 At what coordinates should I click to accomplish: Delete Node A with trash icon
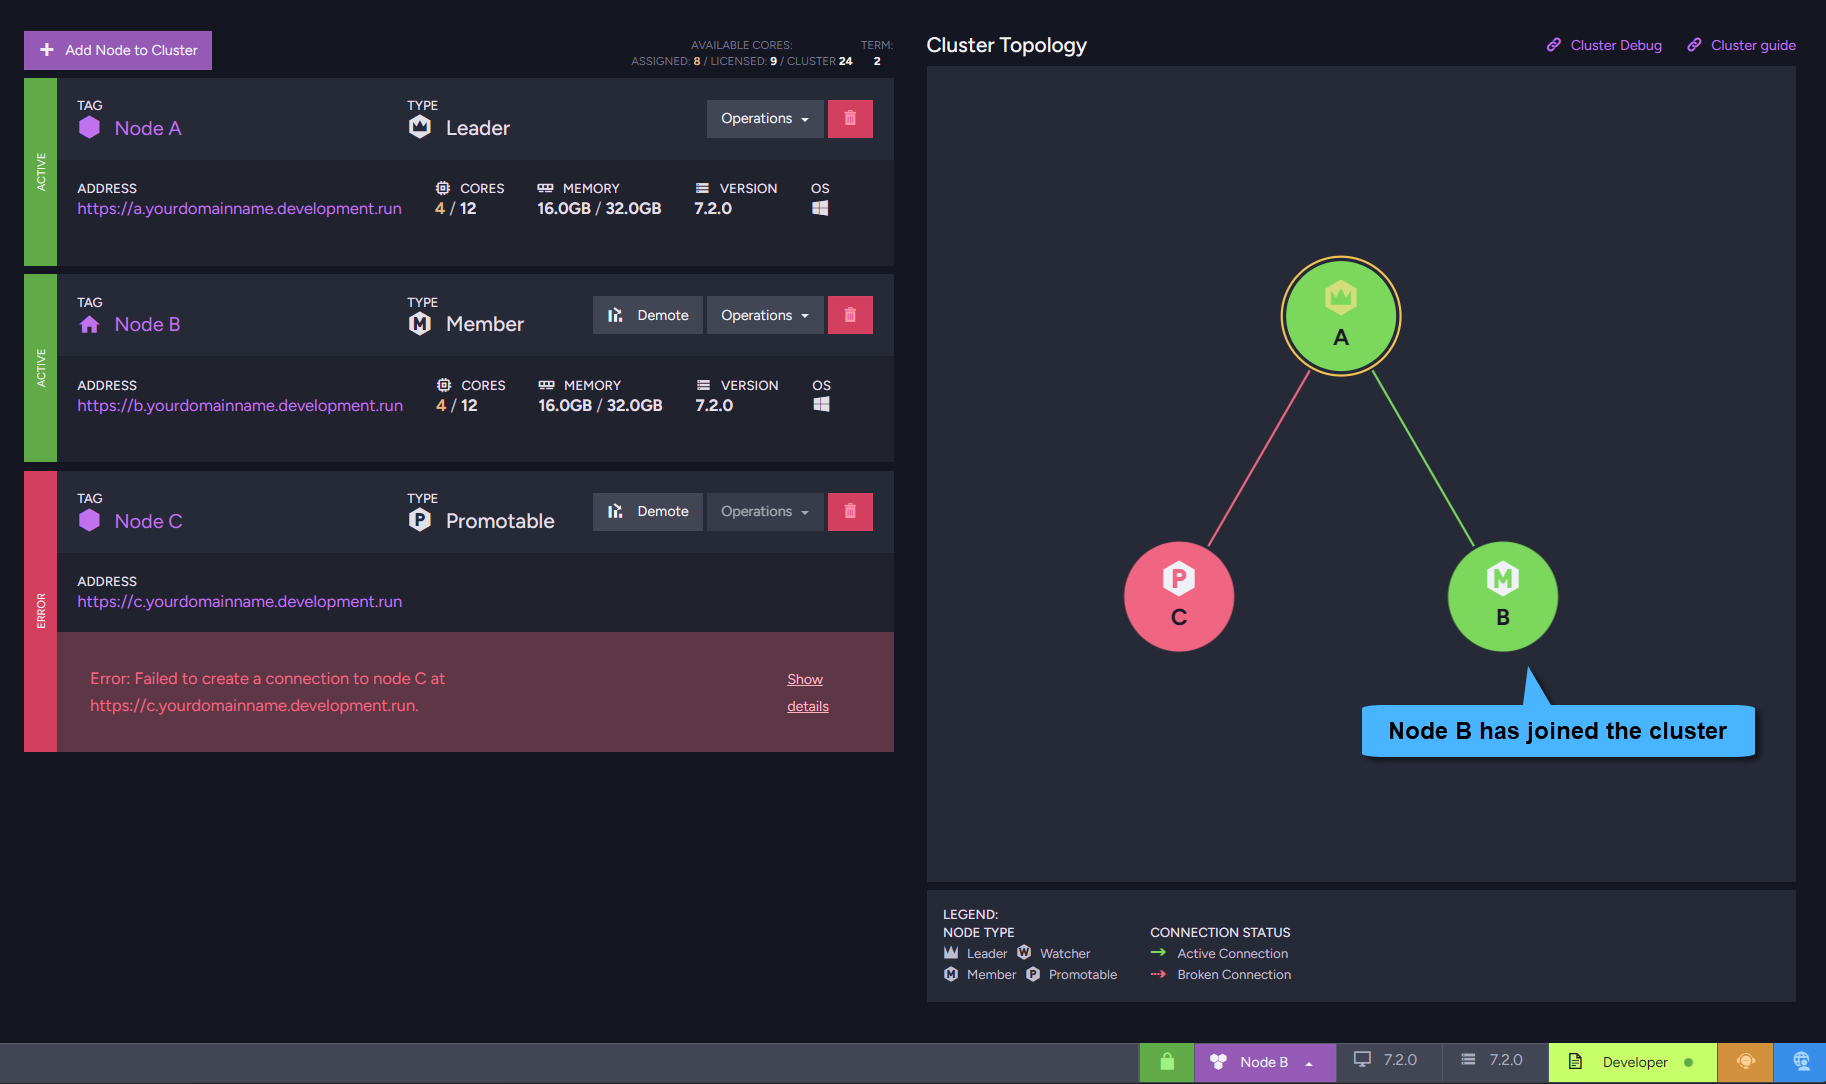pos(850,119)
